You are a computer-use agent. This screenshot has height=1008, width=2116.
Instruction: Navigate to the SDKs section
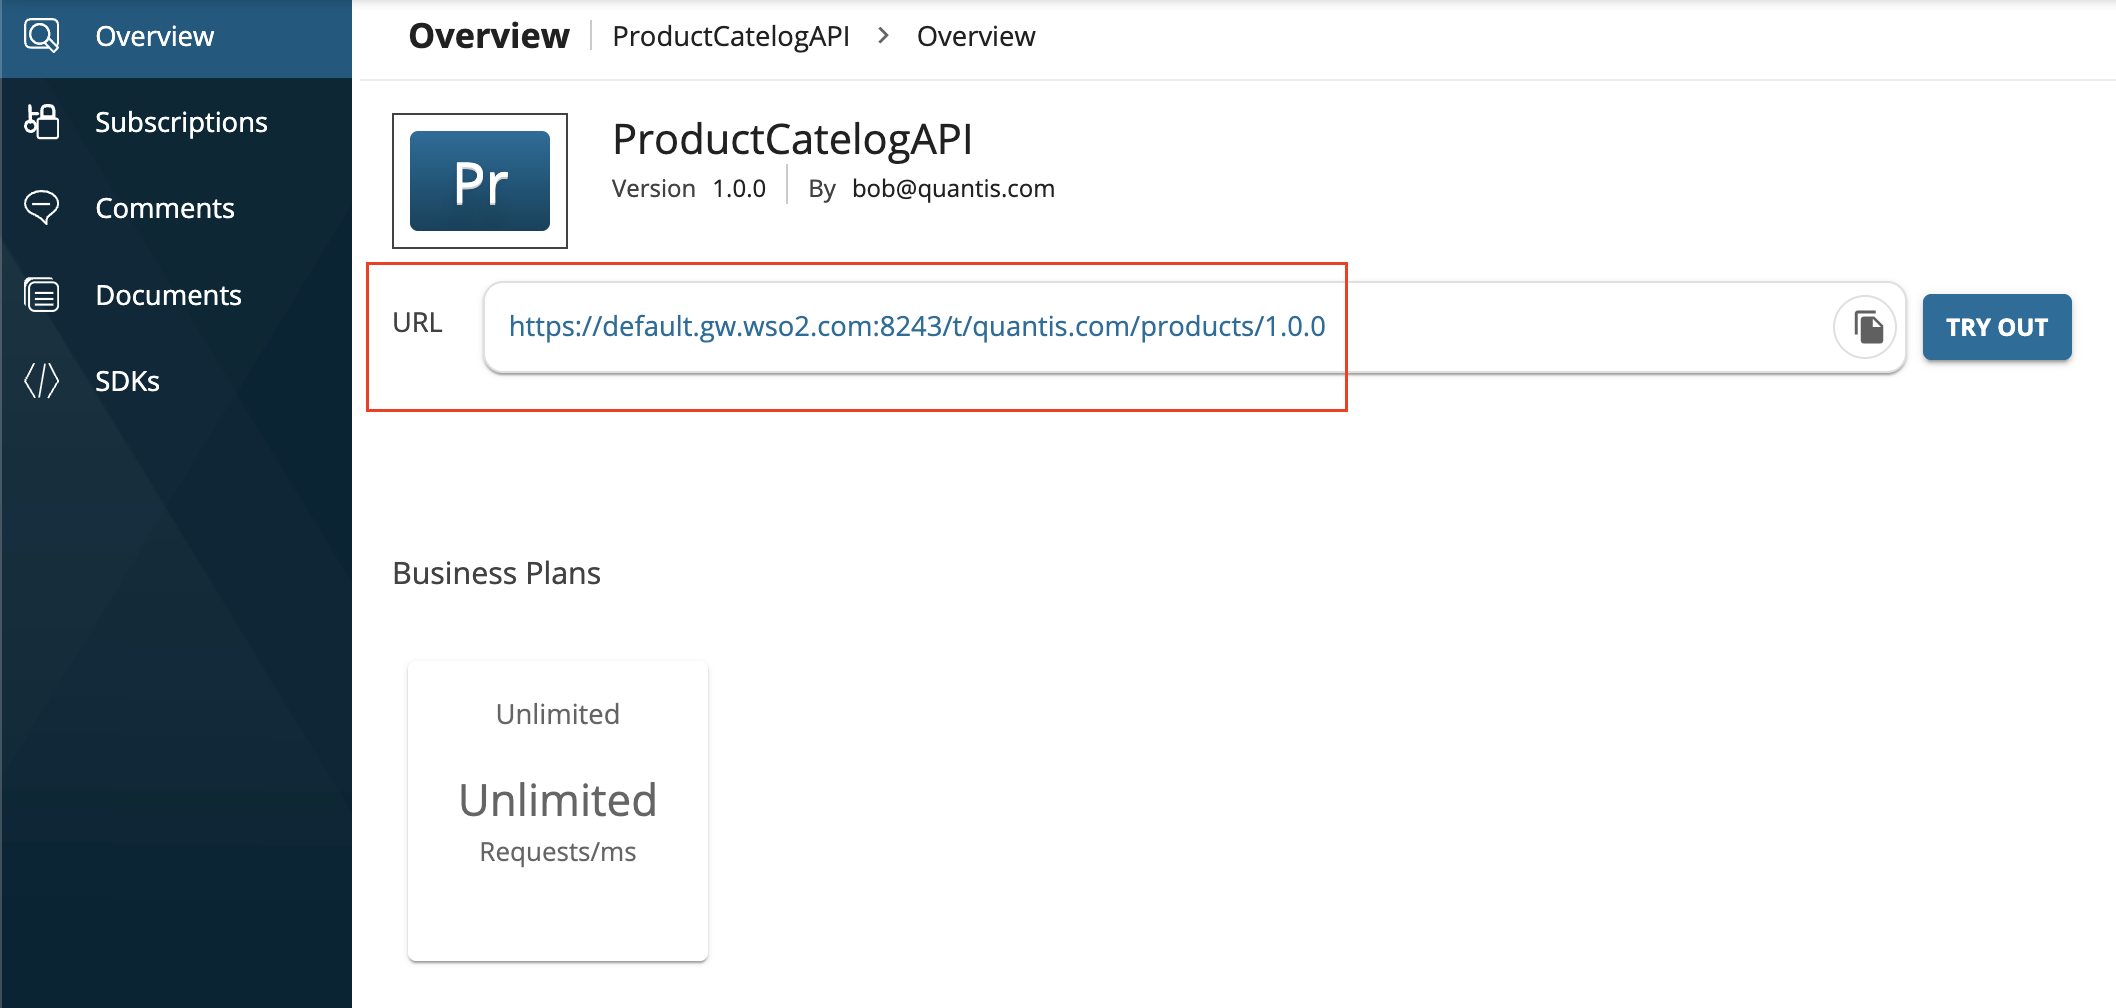127,381
